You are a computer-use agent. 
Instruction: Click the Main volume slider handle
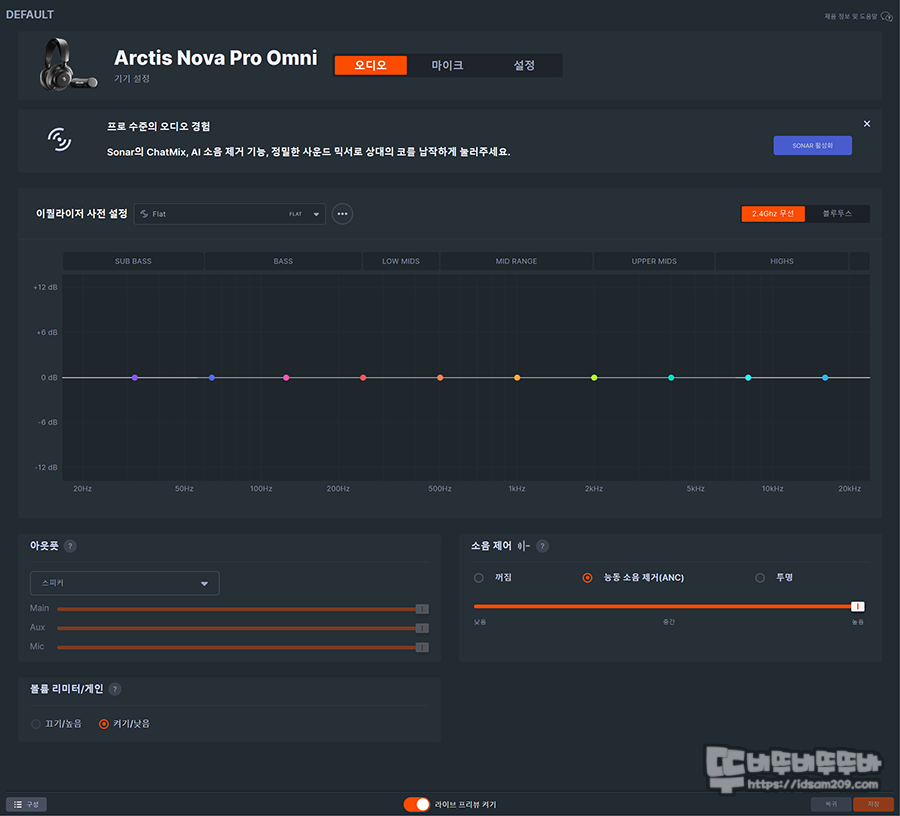tap(422, 609)
